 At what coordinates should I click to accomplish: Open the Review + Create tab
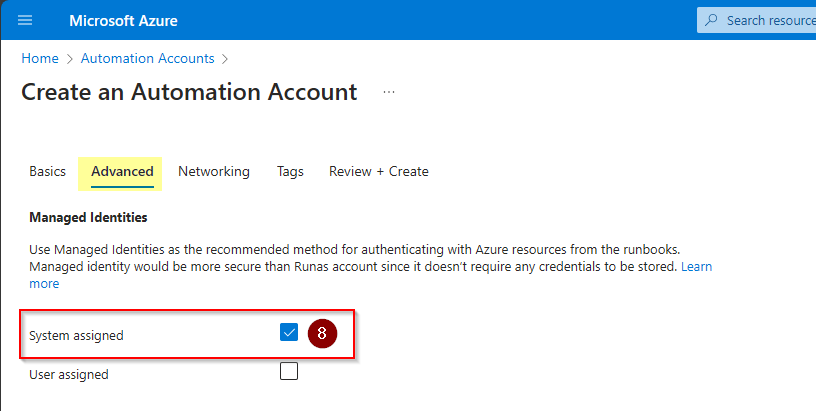[379, 171]
